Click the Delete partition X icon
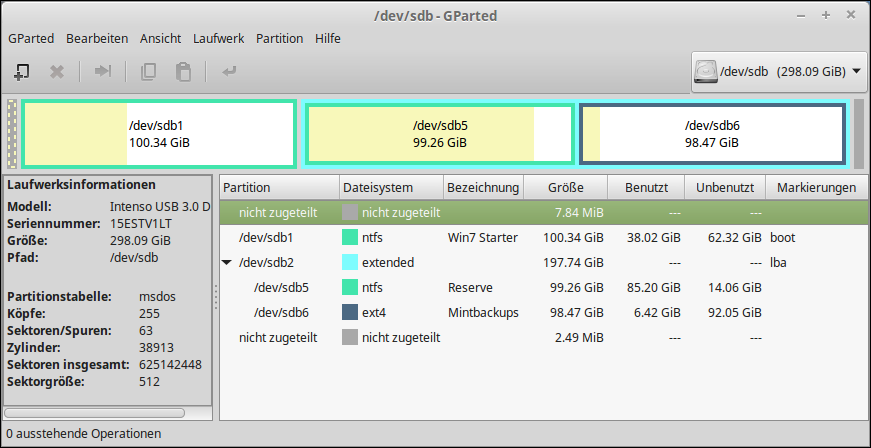 coord(57,72)
